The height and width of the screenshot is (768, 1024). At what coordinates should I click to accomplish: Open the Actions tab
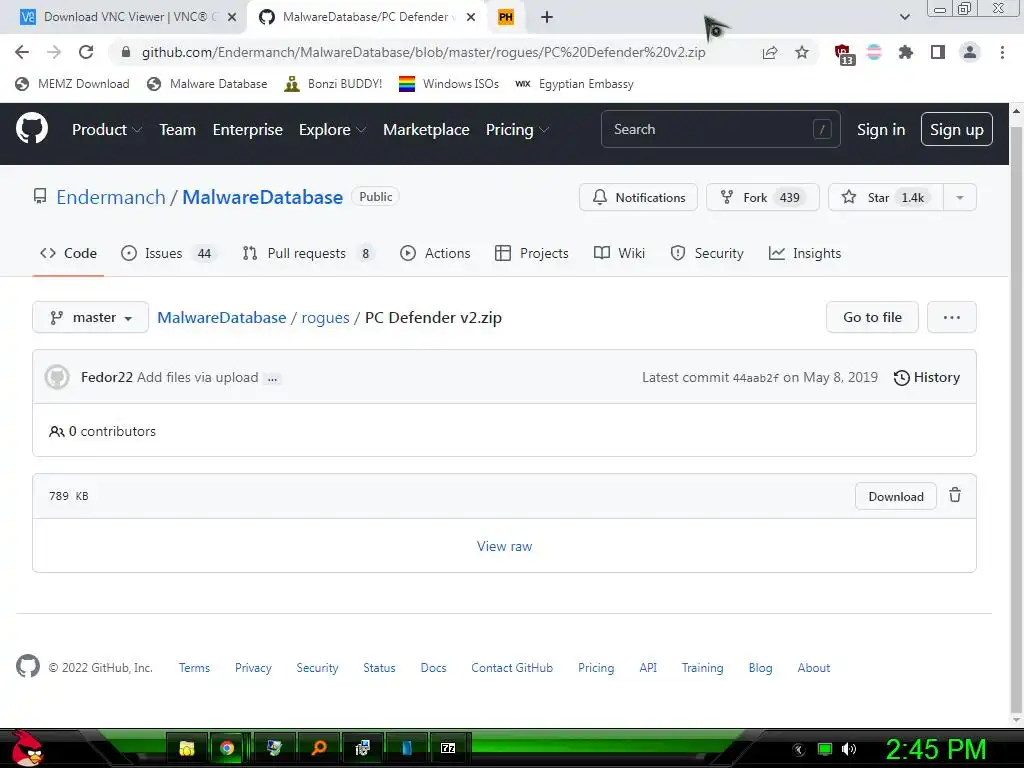pos(435,253)
